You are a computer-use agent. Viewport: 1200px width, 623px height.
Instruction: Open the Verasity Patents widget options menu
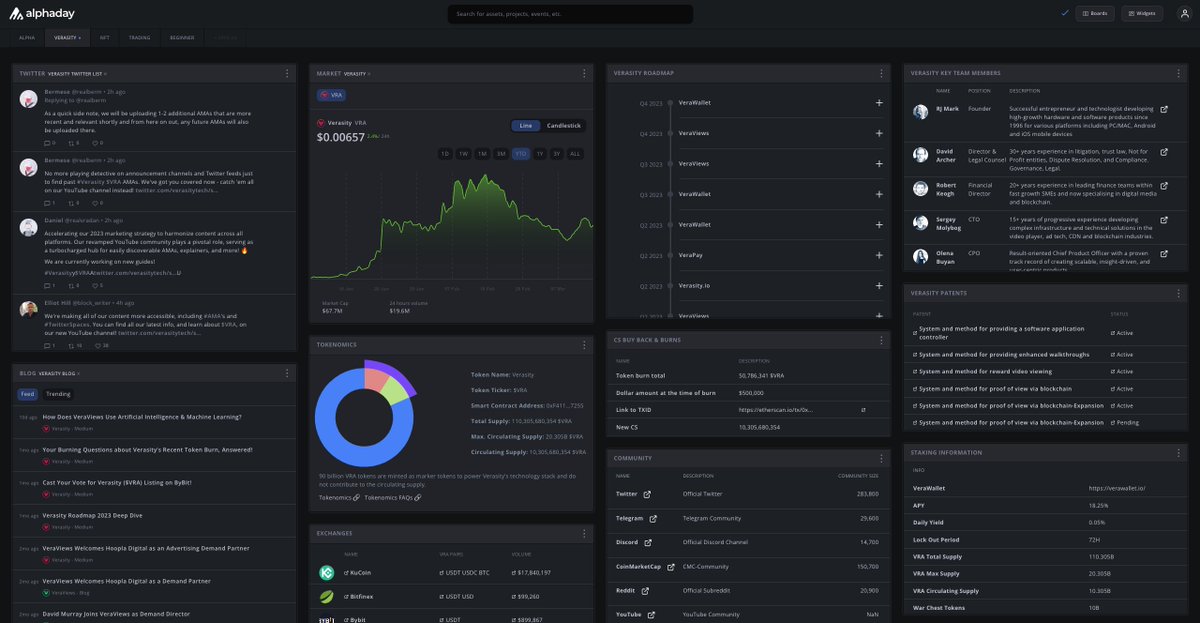click(1179, 293)
